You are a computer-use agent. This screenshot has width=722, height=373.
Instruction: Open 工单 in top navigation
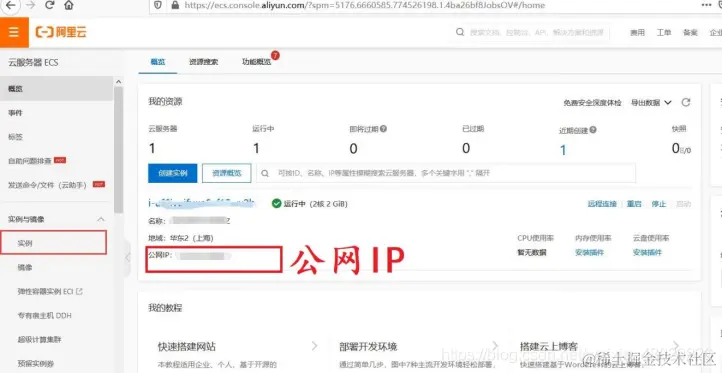664,33
